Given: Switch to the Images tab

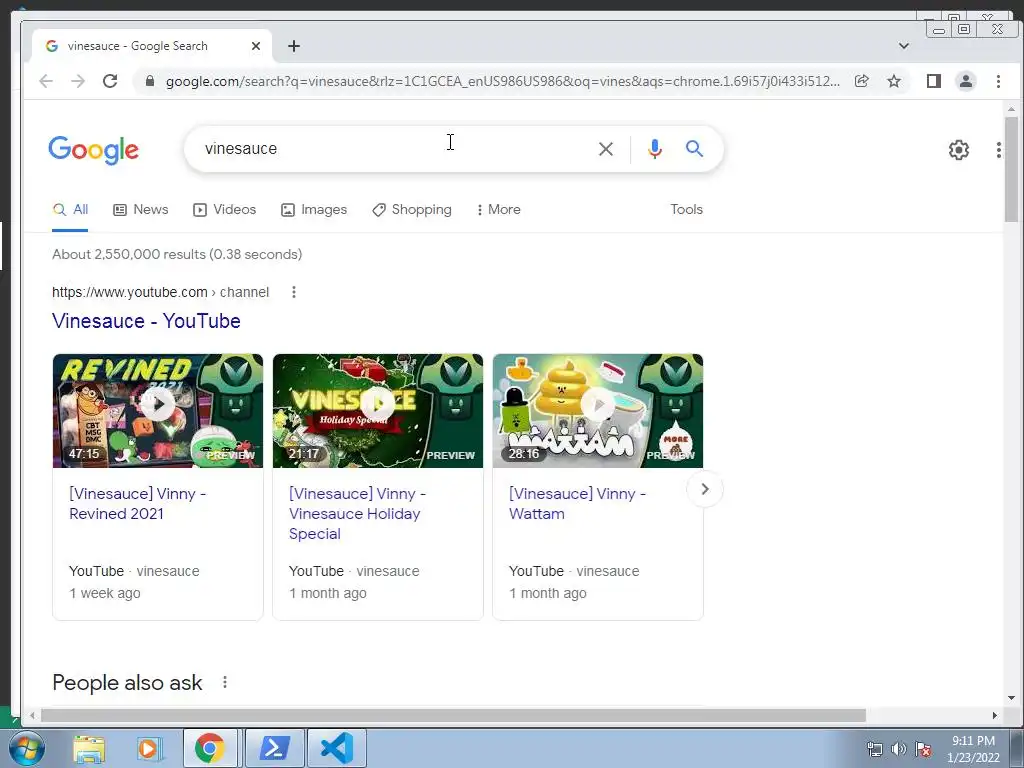Looking at the screenshot, I should click(313, 210).
